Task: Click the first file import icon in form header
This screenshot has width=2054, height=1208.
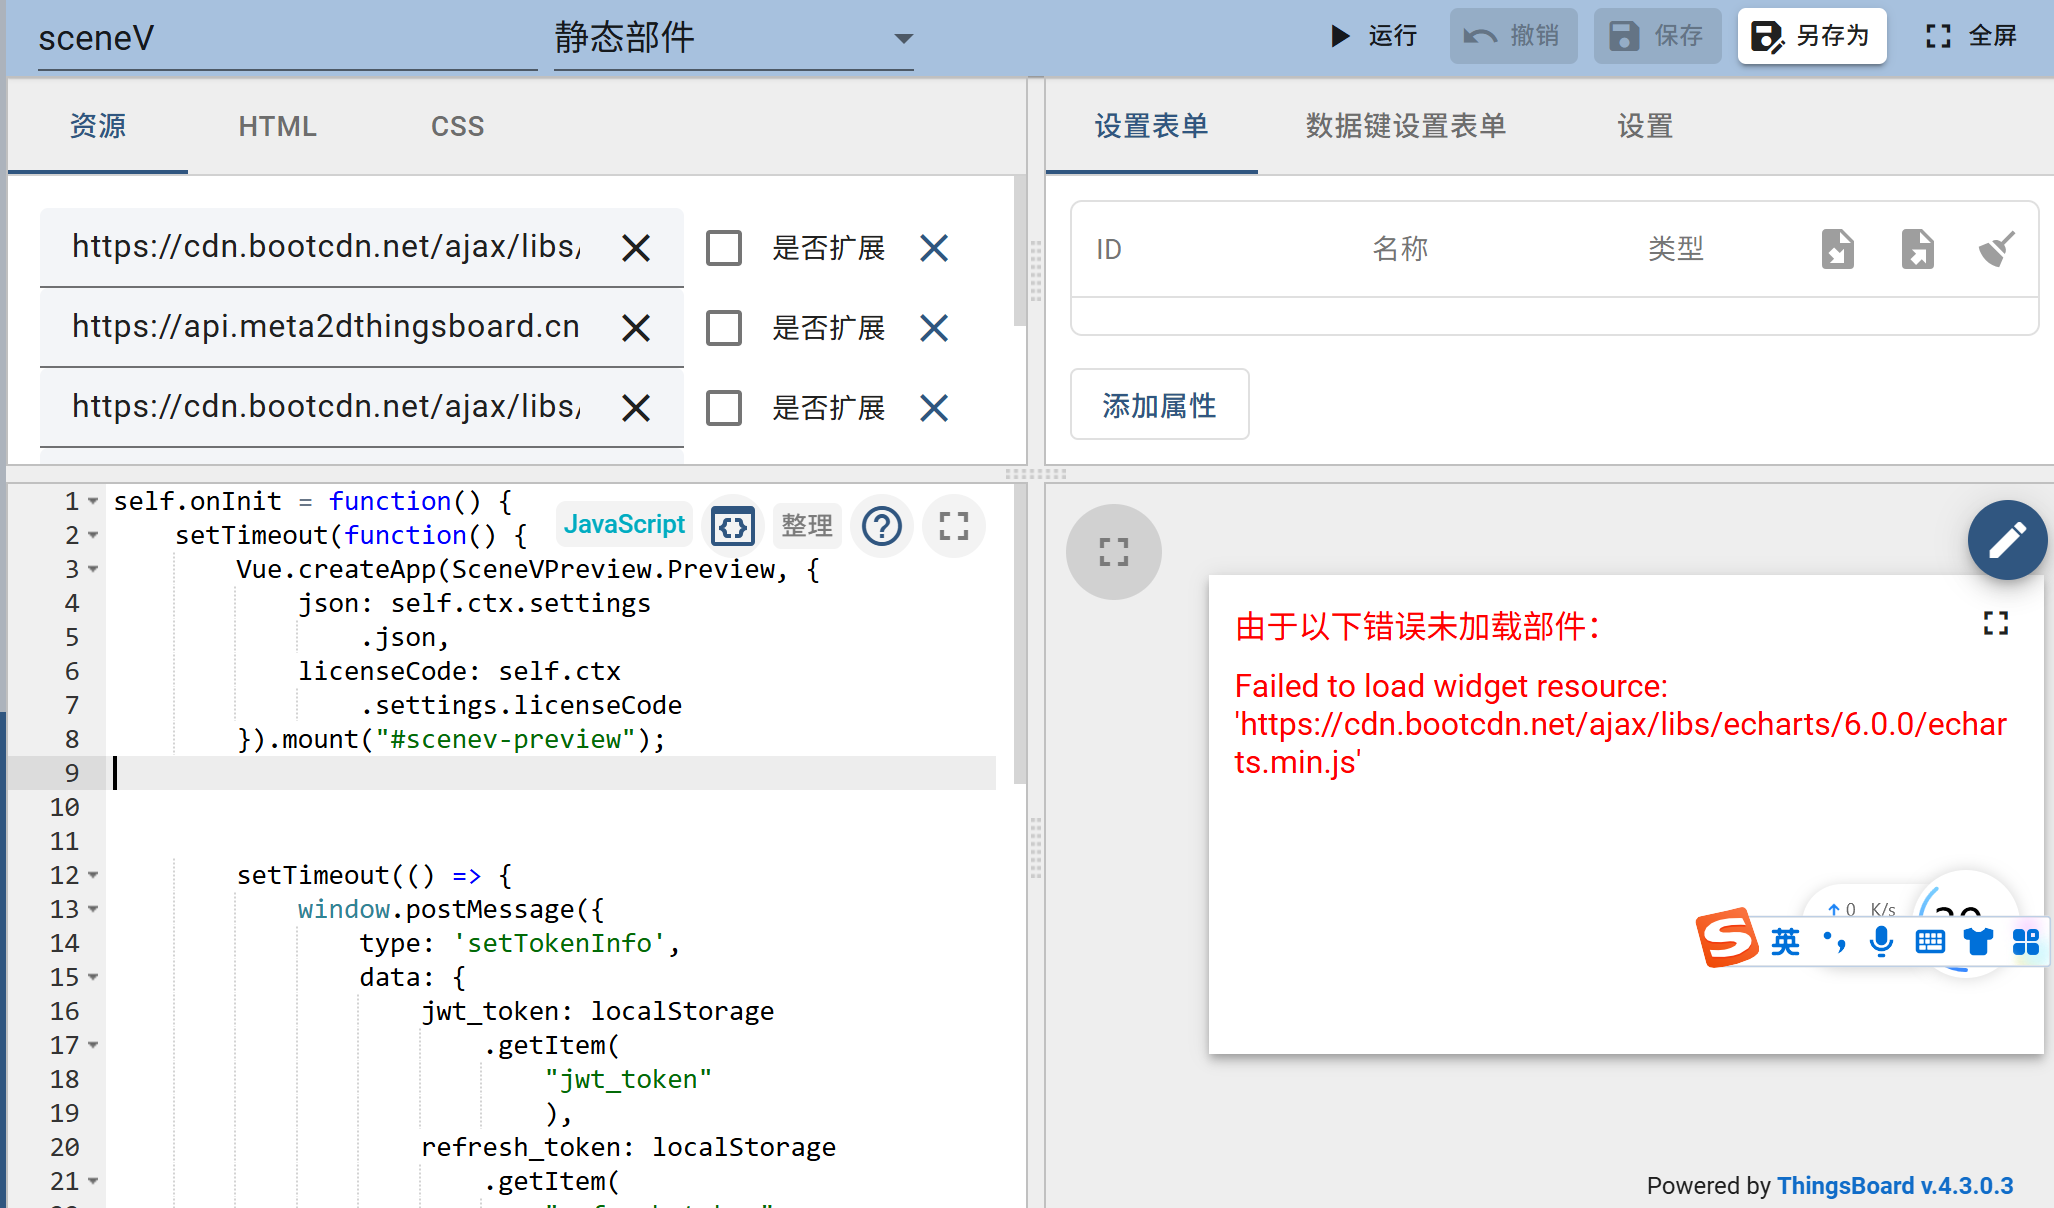Action: [1837, 249]
